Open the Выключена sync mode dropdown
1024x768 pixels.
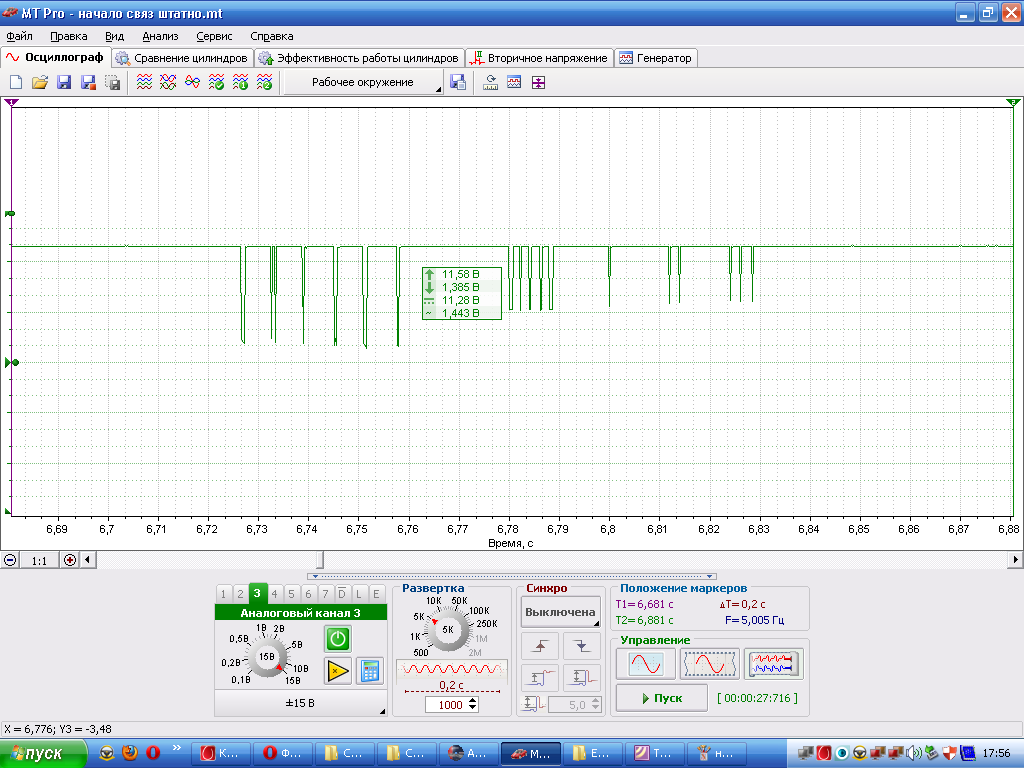click(x=560, y=612)
